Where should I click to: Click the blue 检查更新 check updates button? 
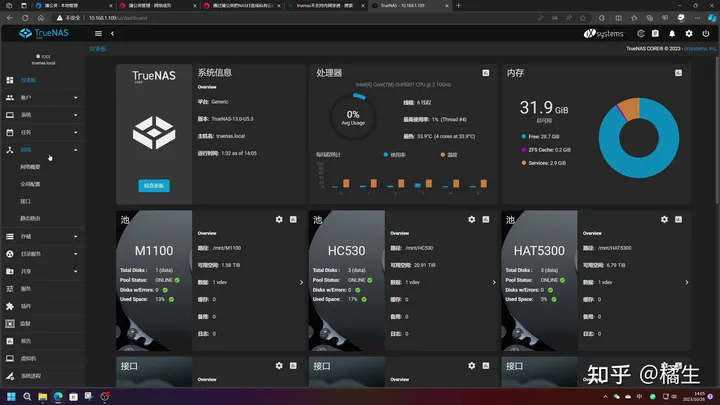tap(154, 186)
